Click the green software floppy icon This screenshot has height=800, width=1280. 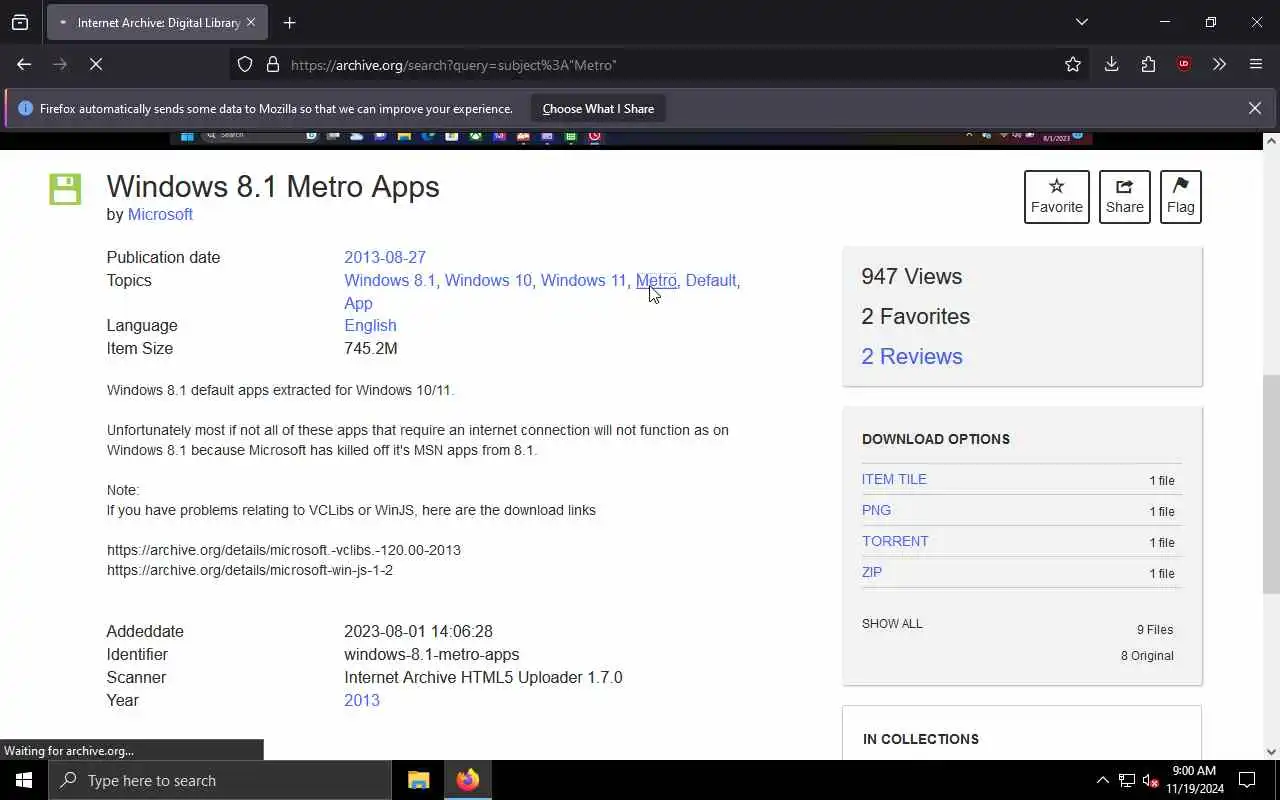(x=65, y=189)
